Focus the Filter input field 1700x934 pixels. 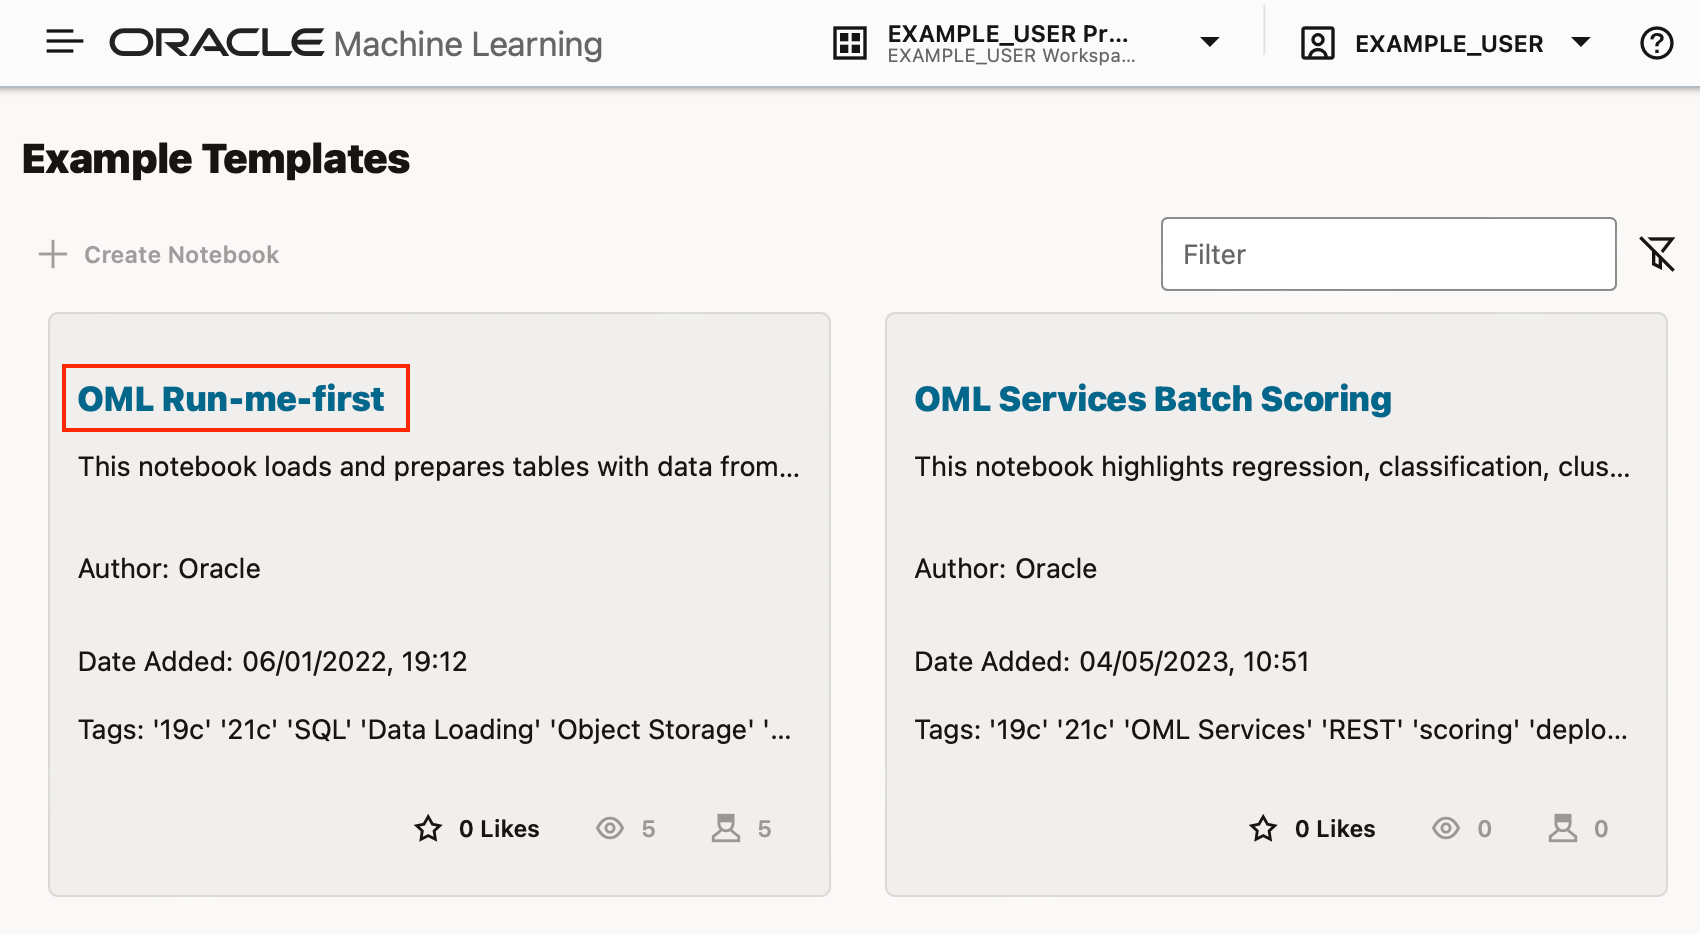[1388, 254]
